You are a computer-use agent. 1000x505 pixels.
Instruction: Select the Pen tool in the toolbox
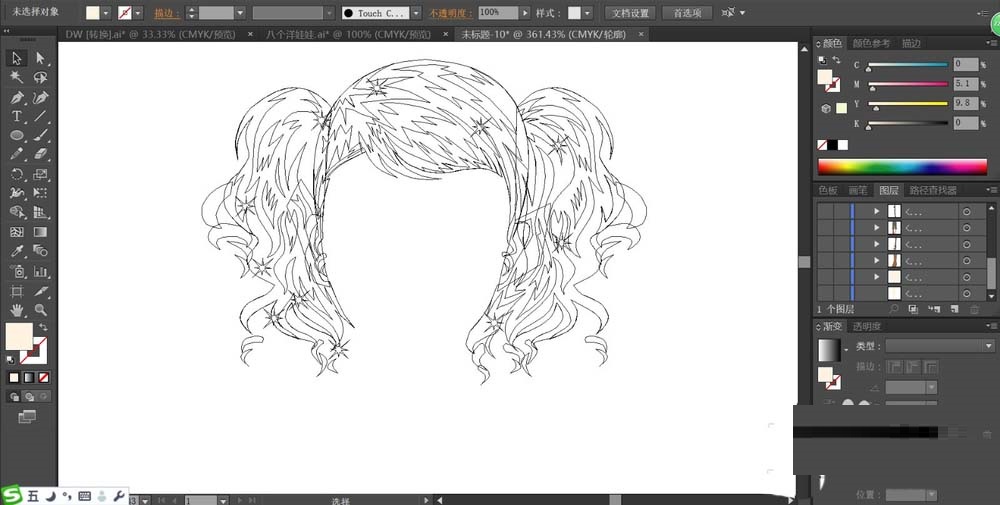coord(17,97)
